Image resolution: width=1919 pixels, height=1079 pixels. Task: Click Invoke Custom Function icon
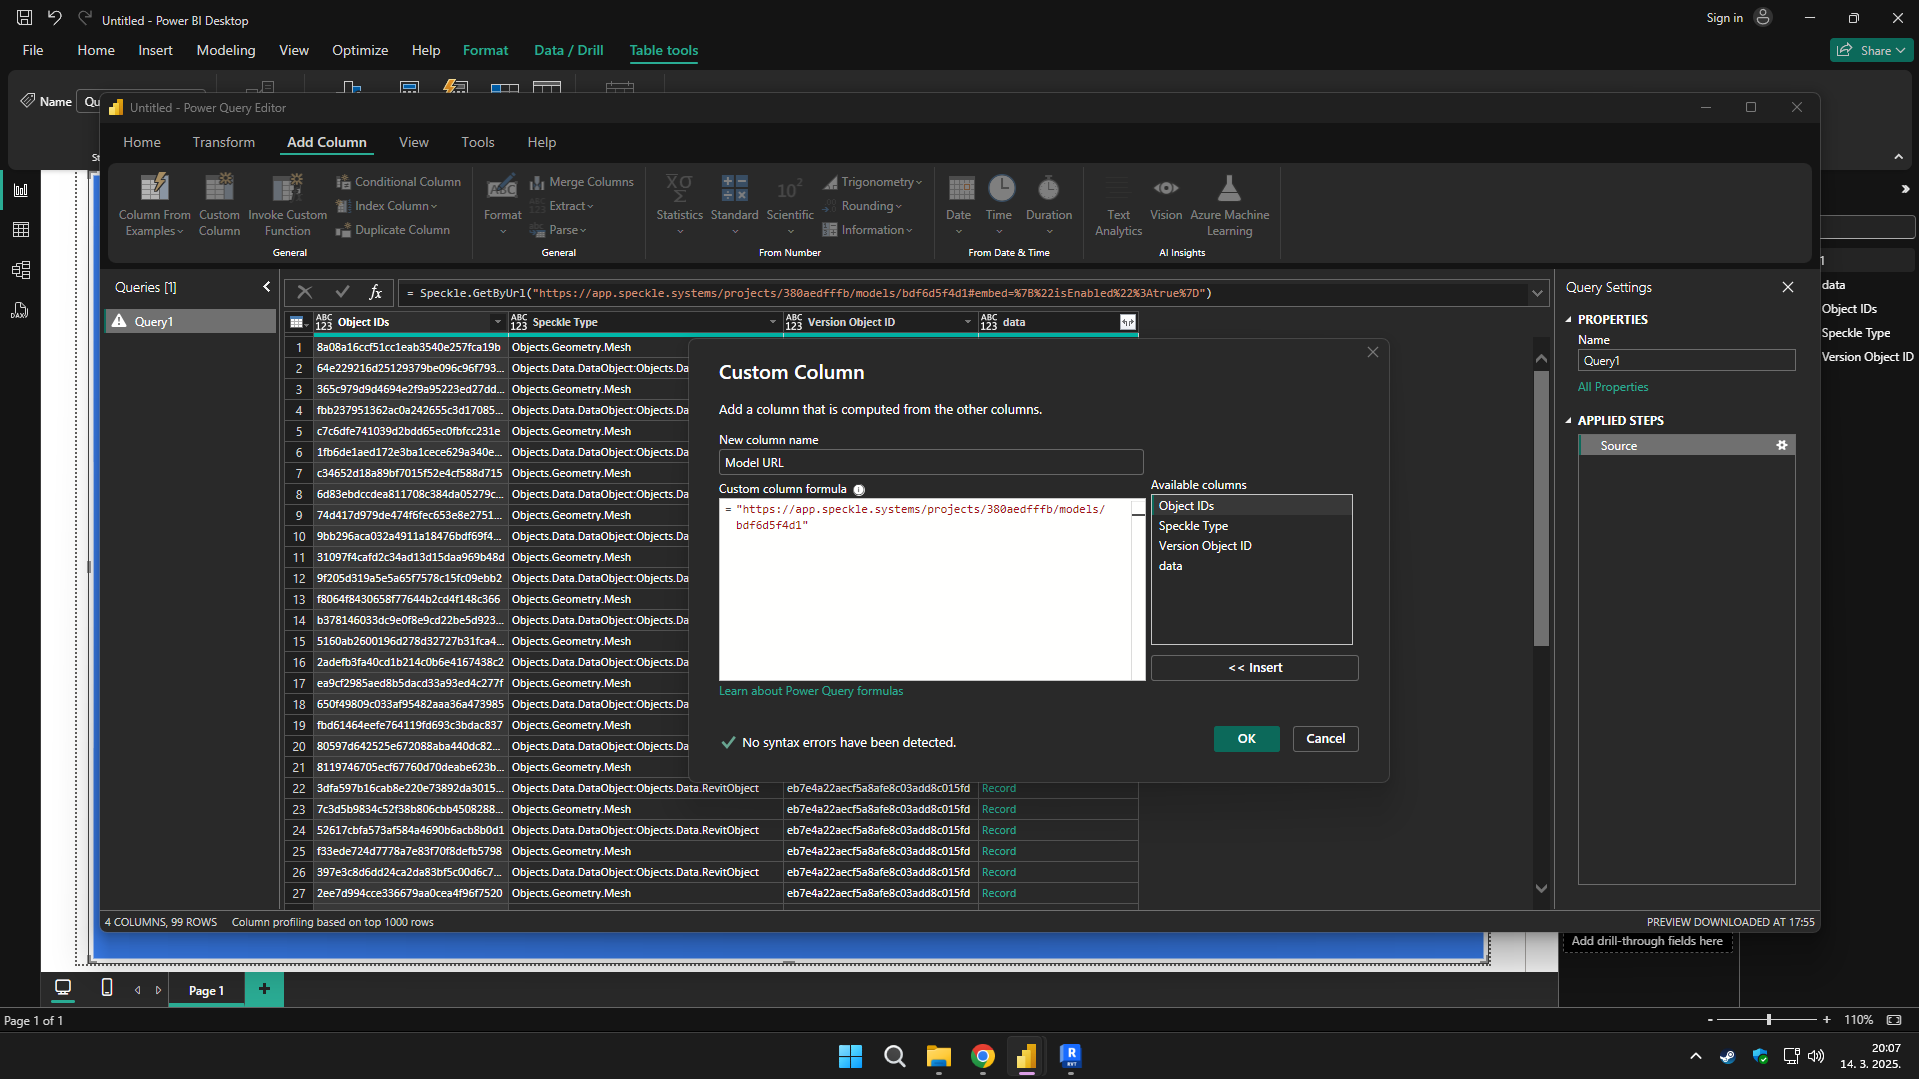287,188
